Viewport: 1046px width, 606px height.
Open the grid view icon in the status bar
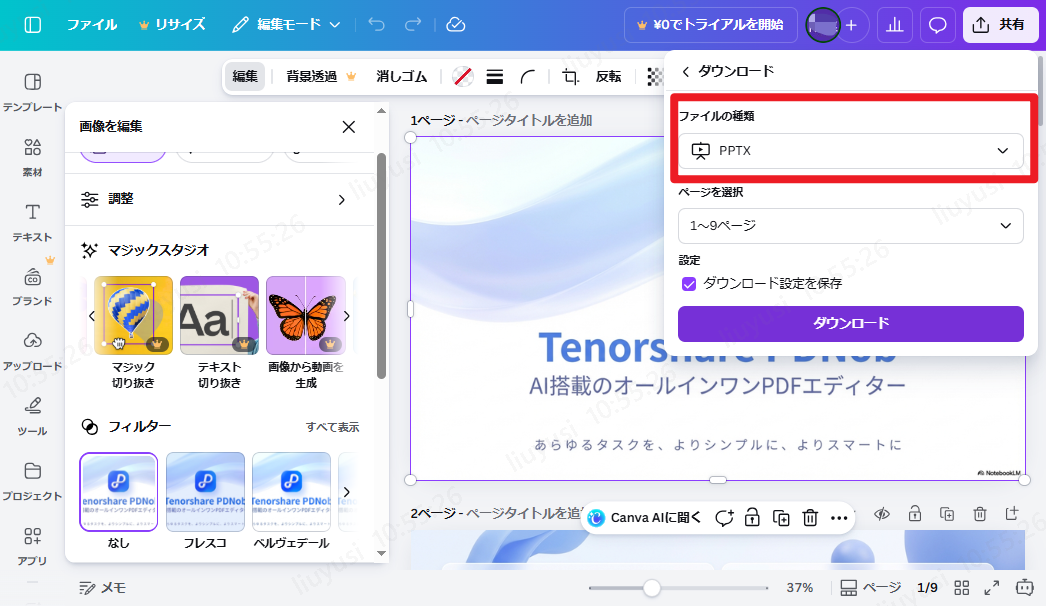961,588
